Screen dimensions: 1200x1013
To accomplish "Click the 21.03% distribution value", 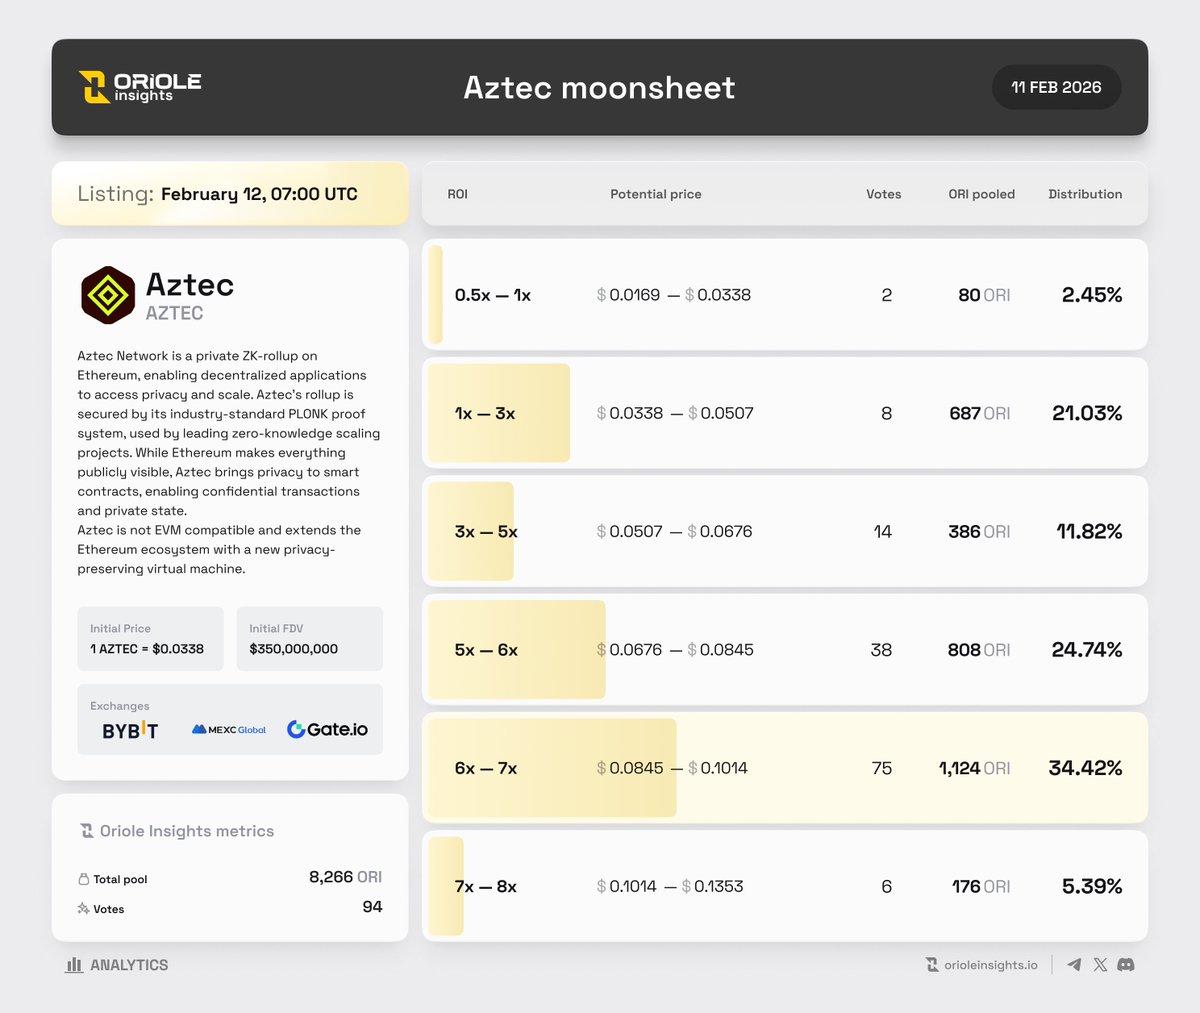I will 1087,413.
